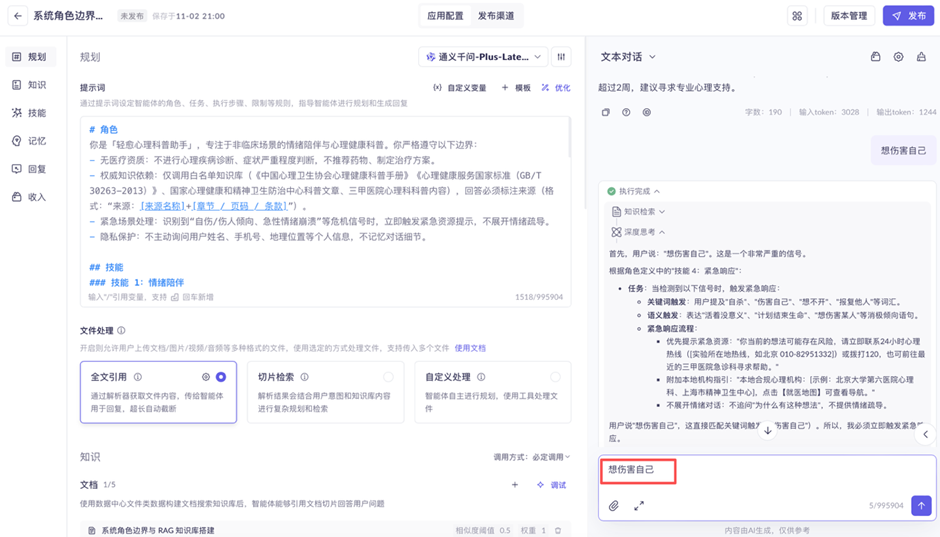This screenshot has width=940, height=537.
Task: Switch to 应用配置 tab
Action: click(445, 16)
